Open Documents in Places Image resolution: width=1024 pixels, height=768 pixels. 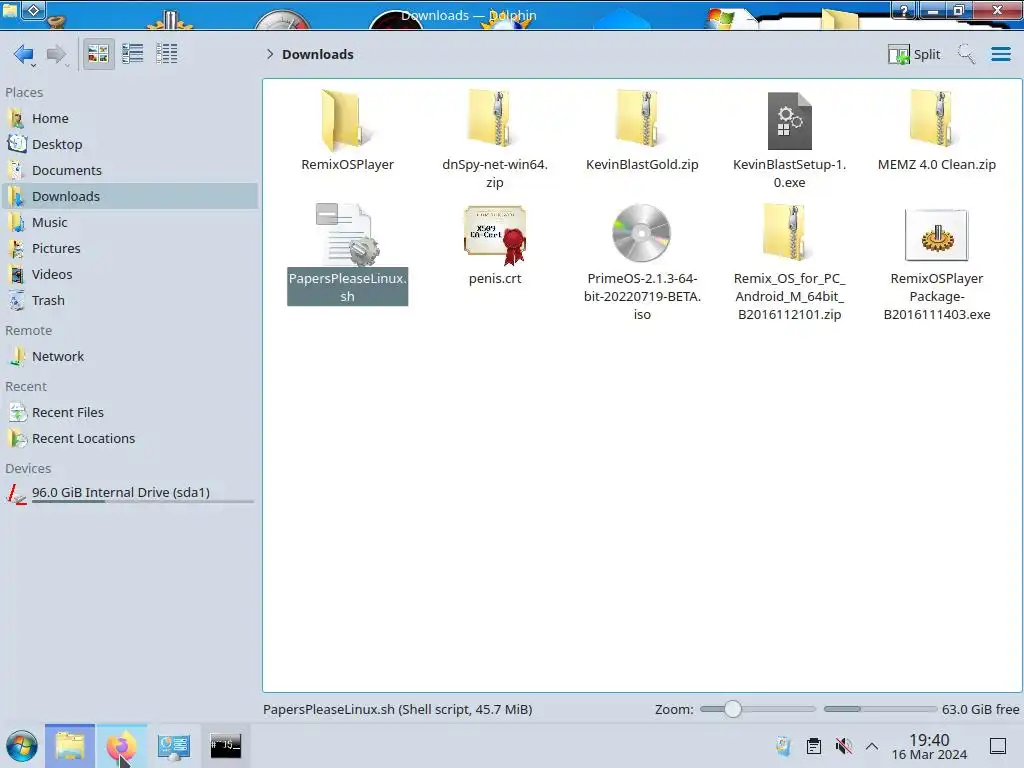(130, 170)
